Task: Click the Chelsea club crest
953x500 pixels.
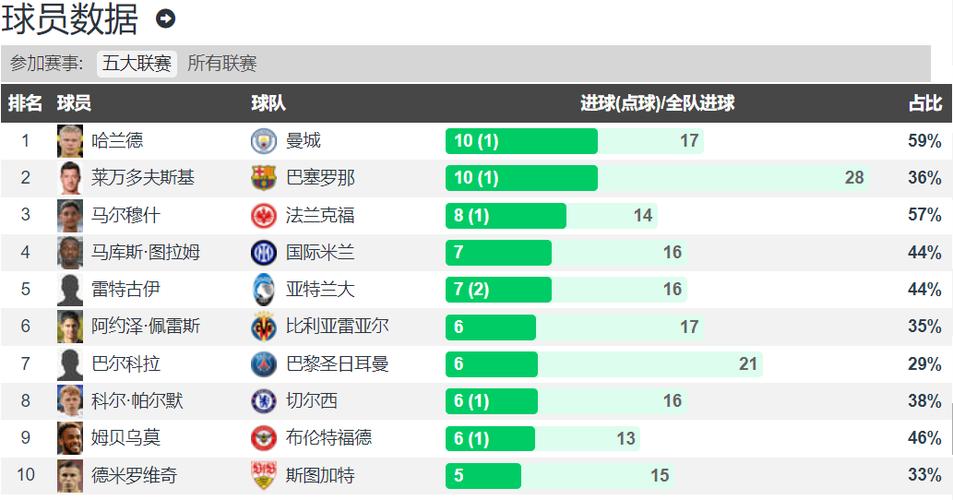Action: pos(263,401)
